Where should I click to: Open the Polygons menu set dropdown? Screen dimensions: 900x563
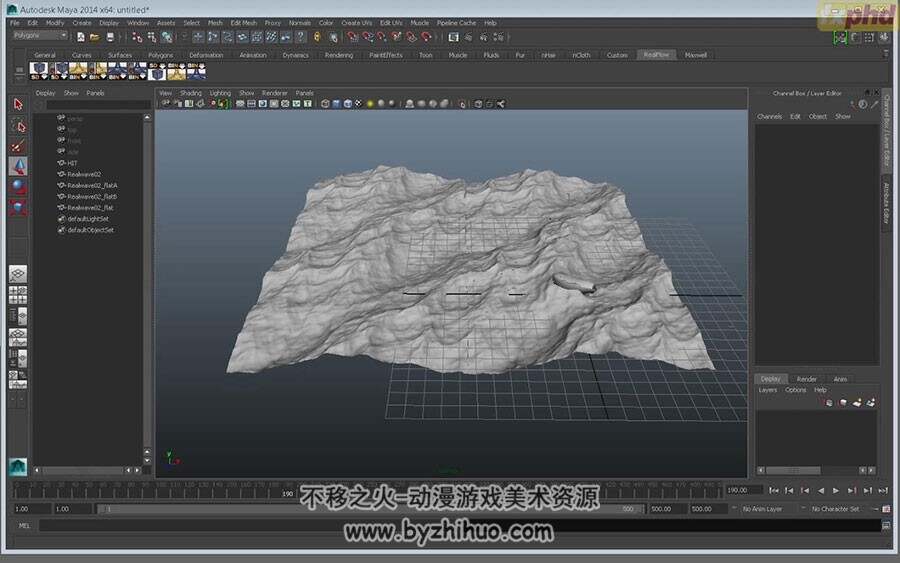tap(40, 36)
